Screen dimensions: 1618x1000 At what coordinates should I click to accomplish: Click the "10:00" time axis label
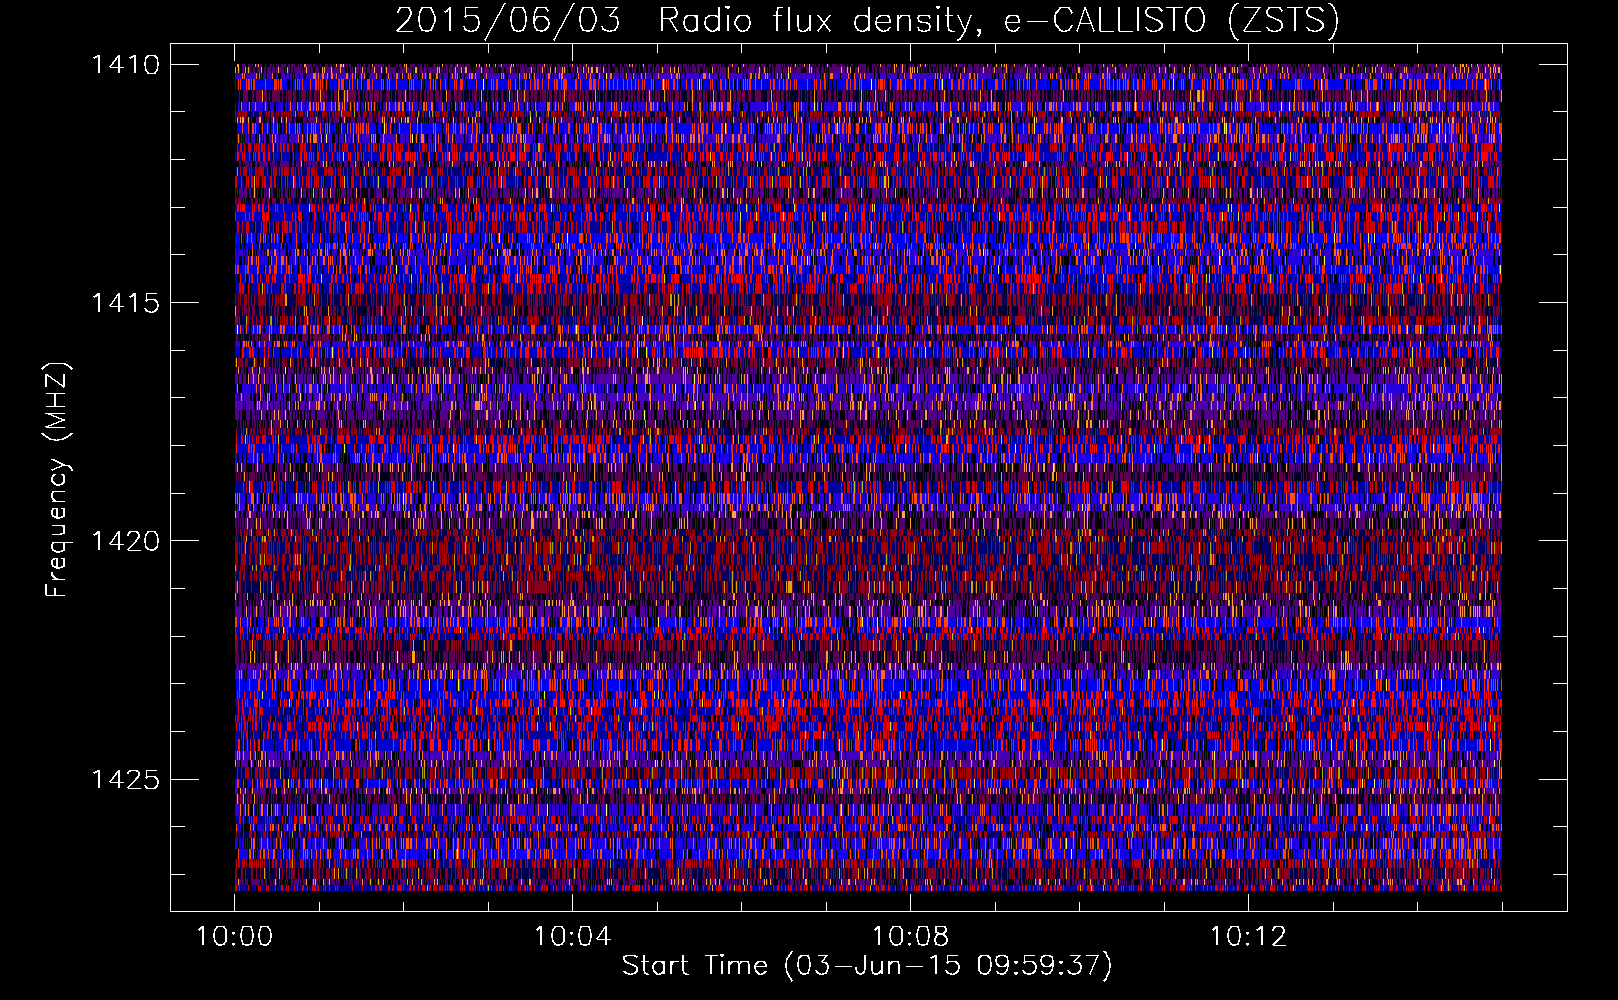(235, 937)
